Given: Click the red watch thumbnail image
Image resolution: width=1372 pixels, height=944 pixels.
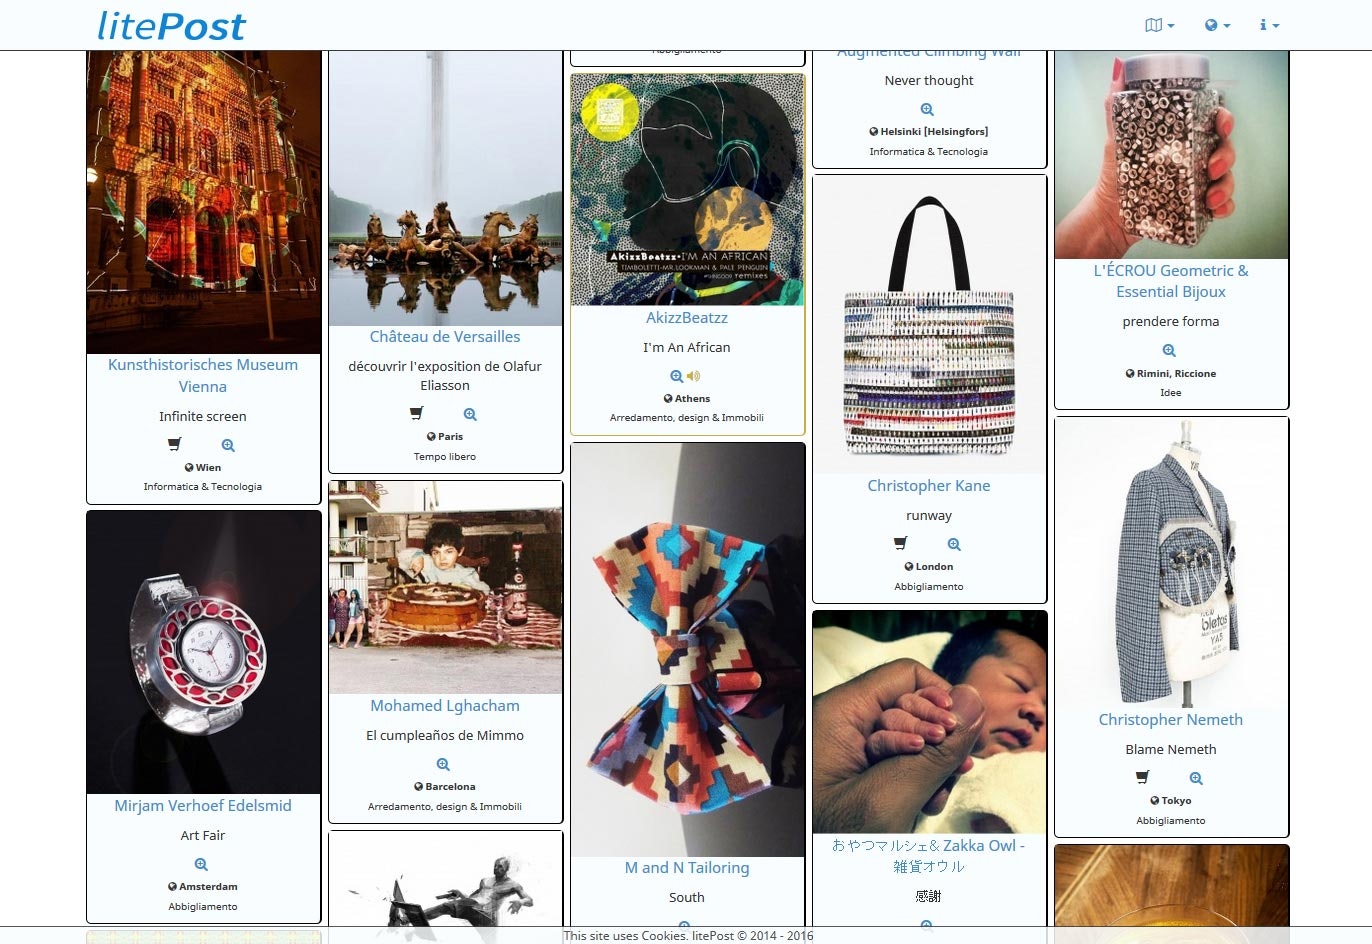Looking at the screenshot, I should pyautogui.click(x=203, y=653).
